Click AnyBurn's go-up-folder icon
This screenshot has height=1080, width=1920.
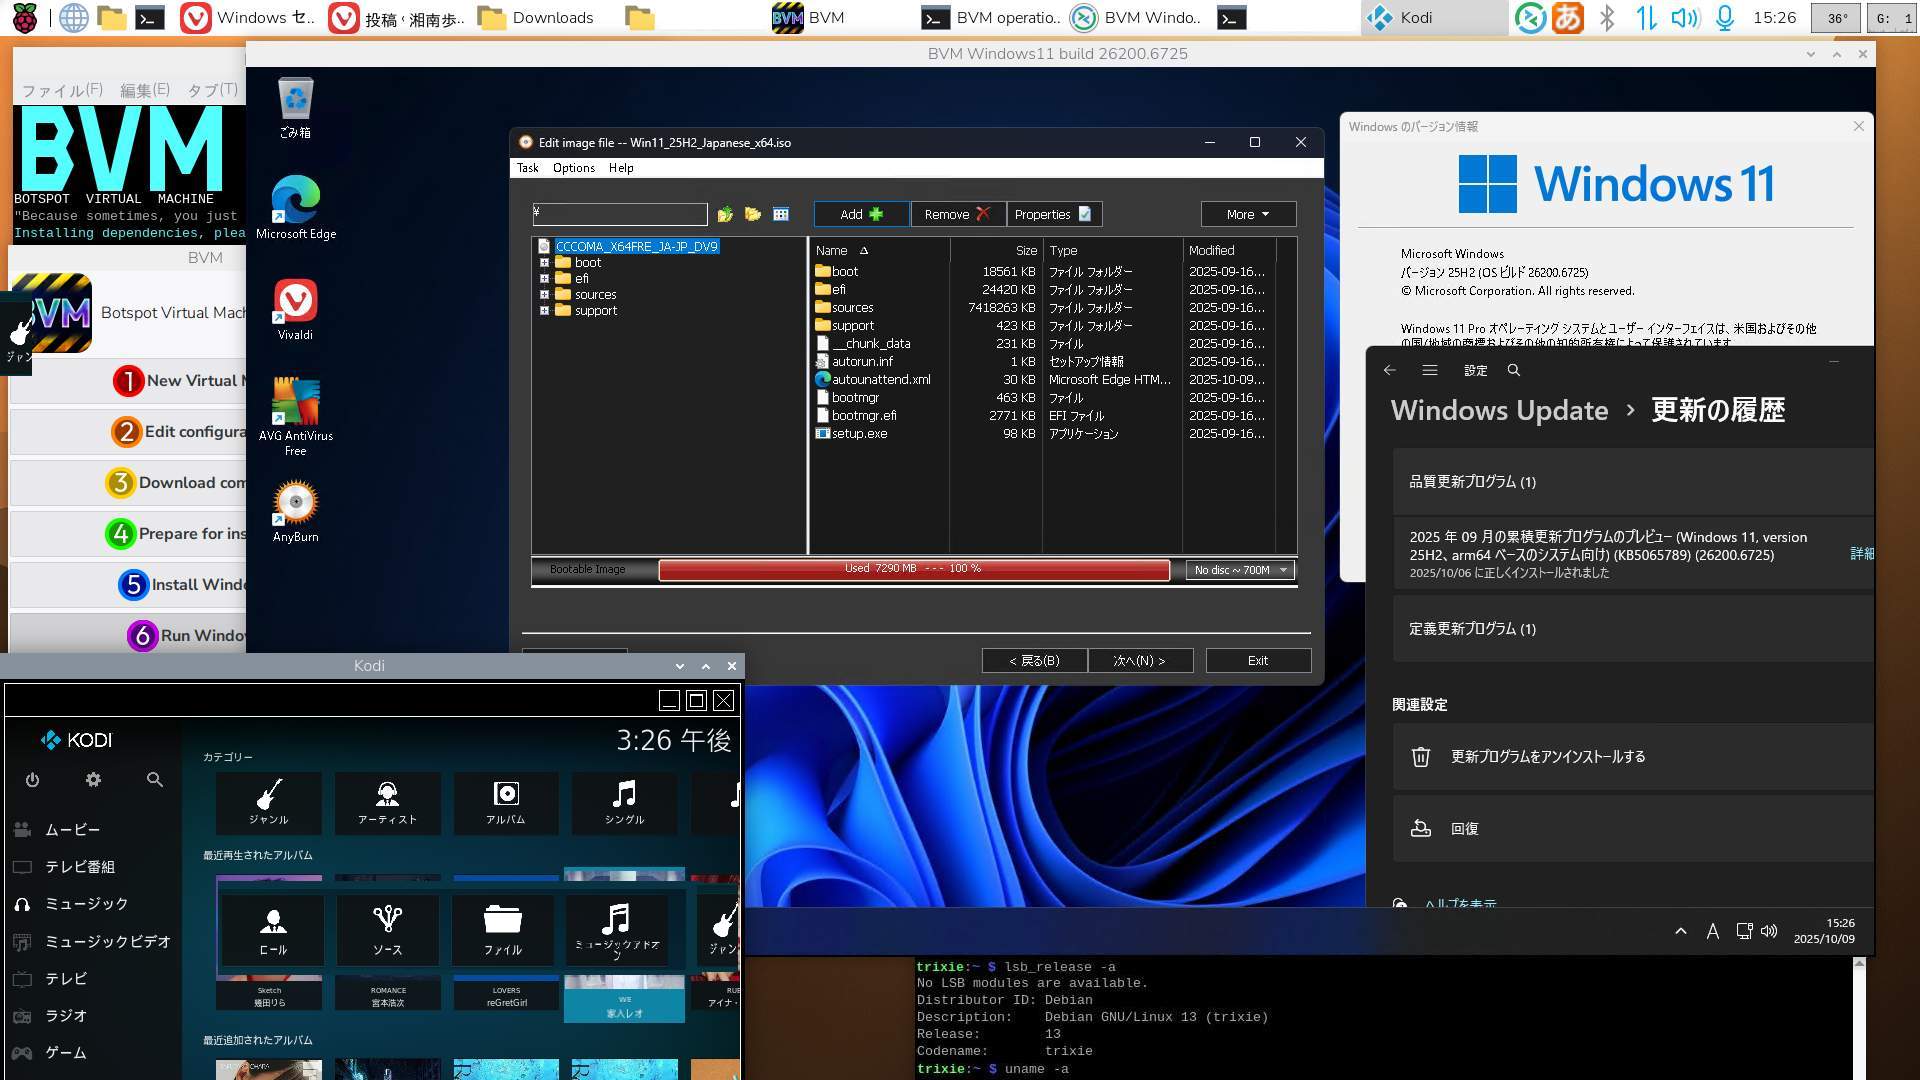tap(725, 214)
